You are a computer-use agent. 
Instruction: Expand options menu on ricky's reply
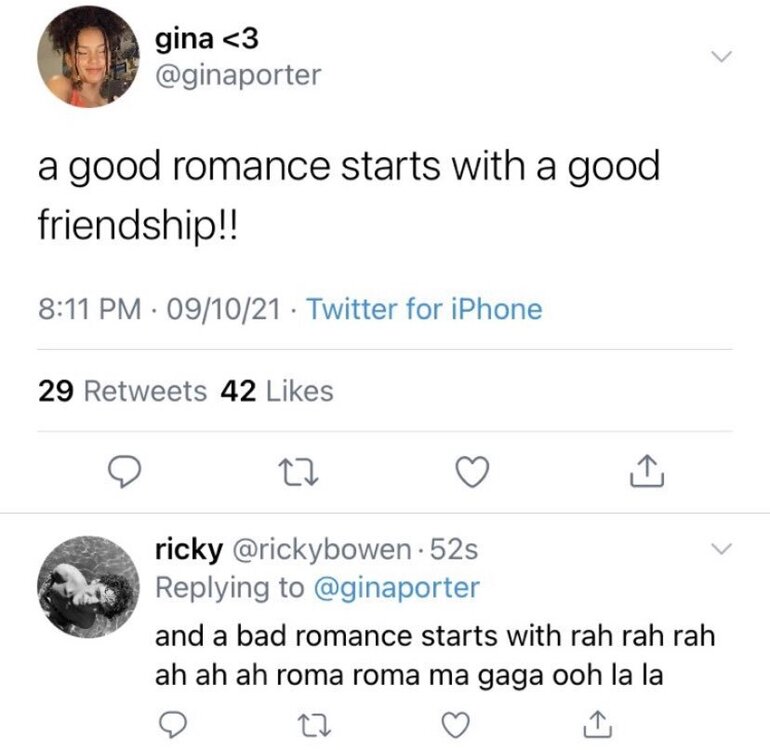coord(720,549)
